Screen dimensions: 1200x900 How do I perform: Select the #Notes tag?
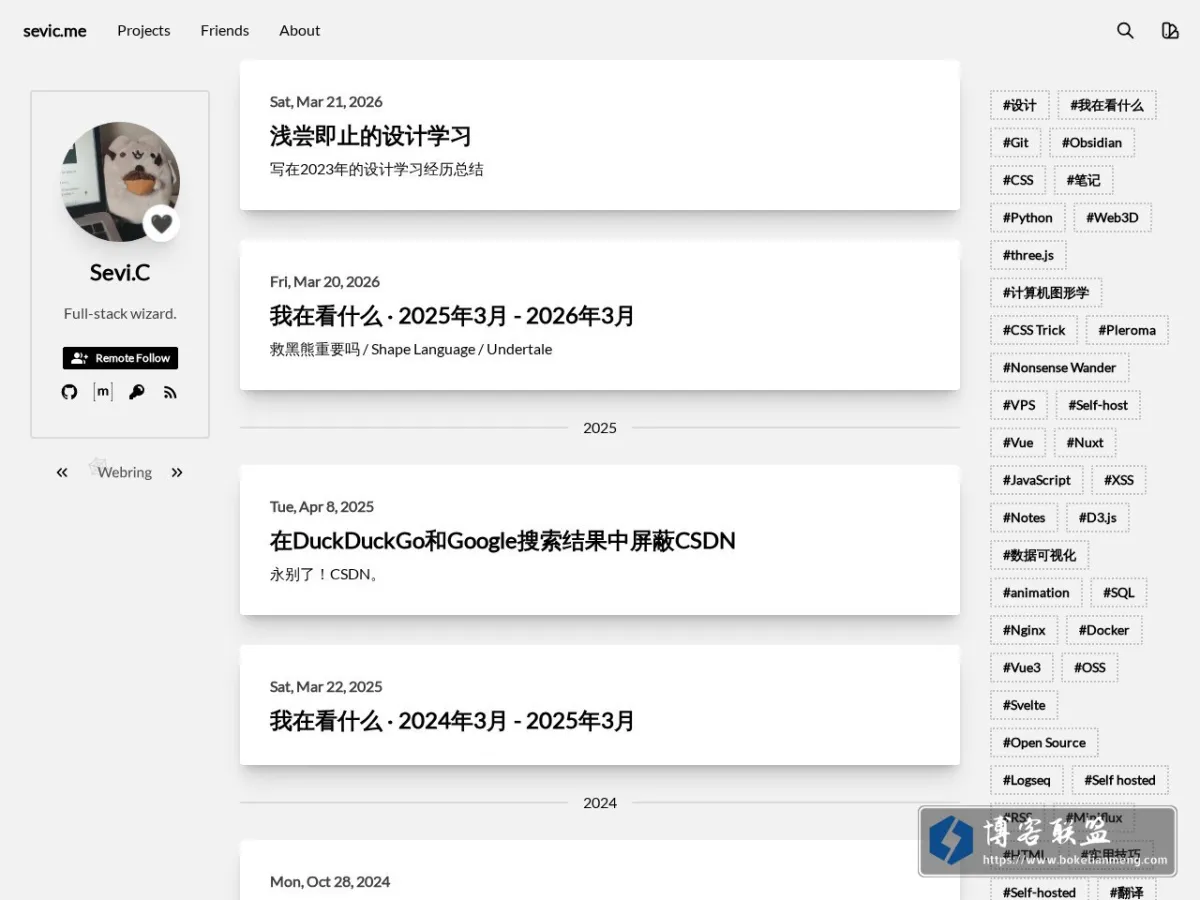pyautogui.click(x=1024, y=518)
